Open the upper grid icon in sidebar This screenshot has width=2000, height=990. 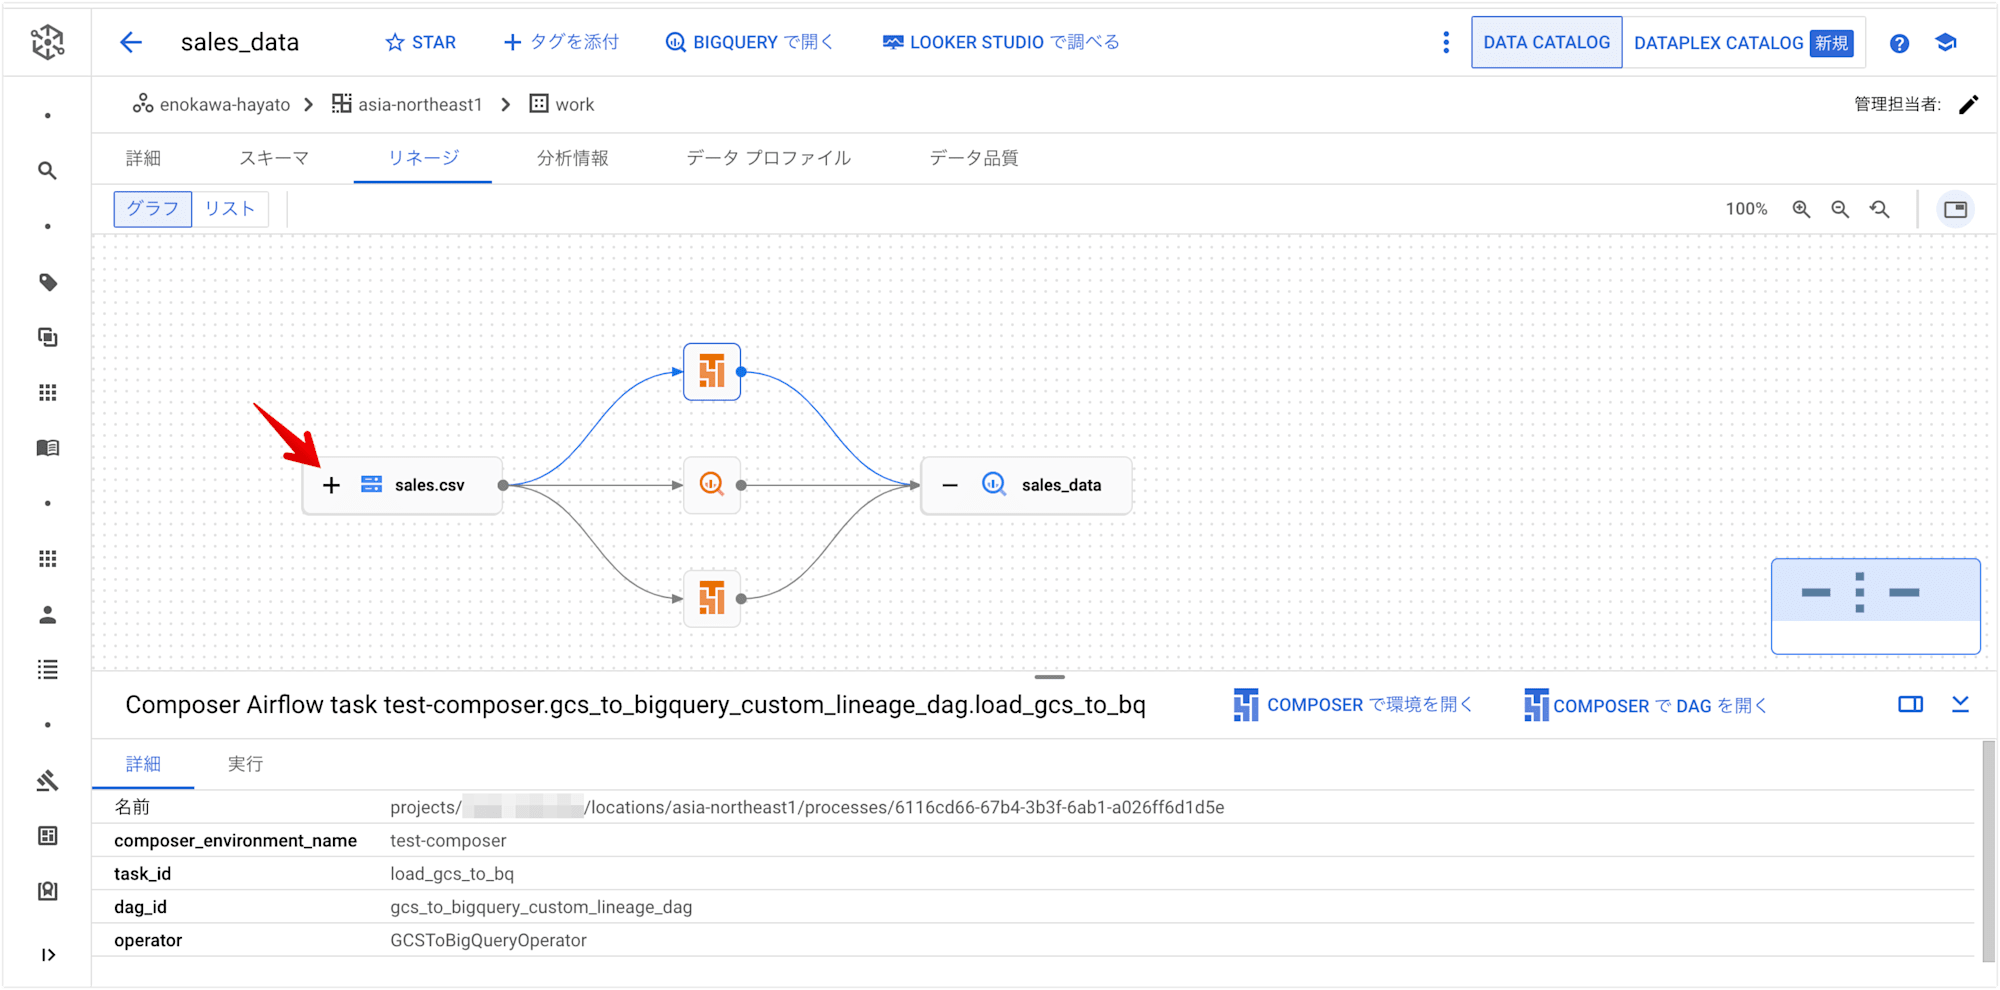pos(47,392)
